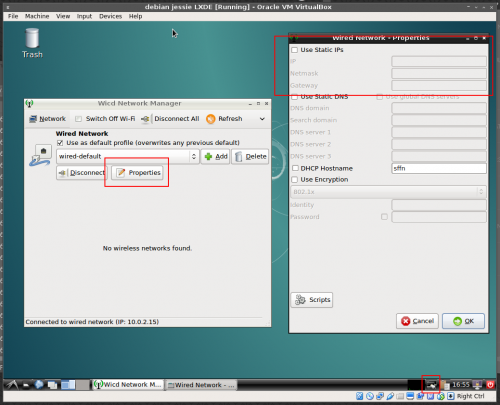Tick the DHCP Hostname checkbox

[295, 168]
